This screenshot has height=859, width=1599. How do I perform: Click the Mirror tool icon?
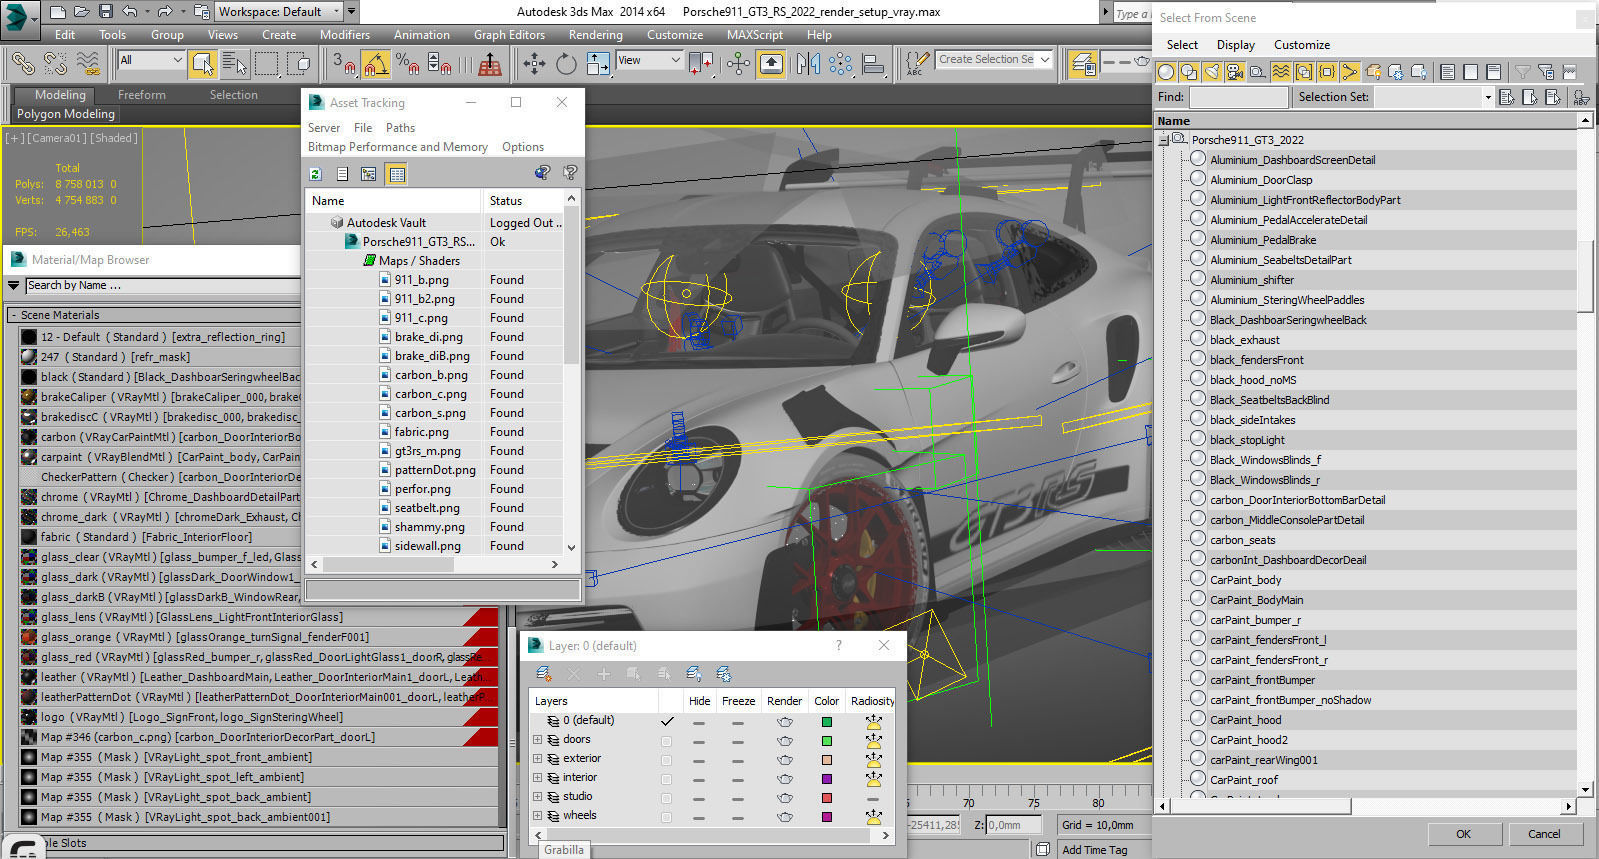click(x=808, y=64)
